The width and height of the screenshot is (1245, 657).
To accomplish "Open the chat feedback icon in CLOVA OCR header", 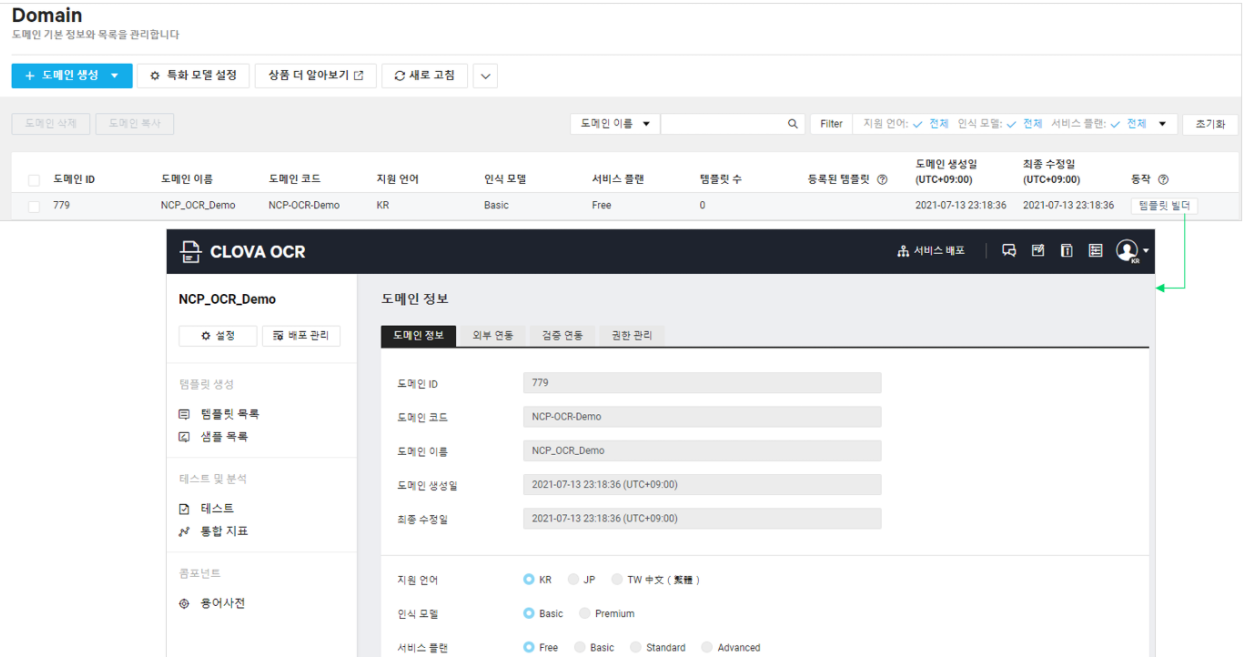I will pyautogui.click(x=1009, y=251).
